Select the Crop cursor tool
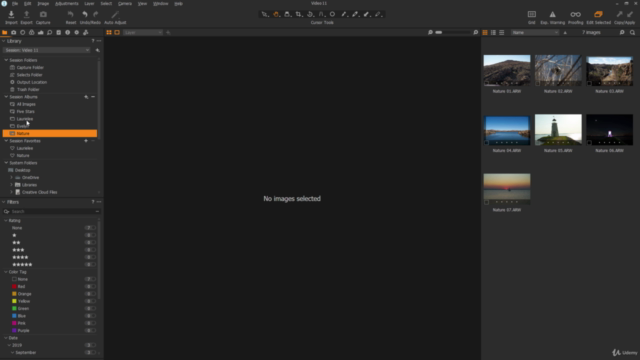 coord(299,14)
